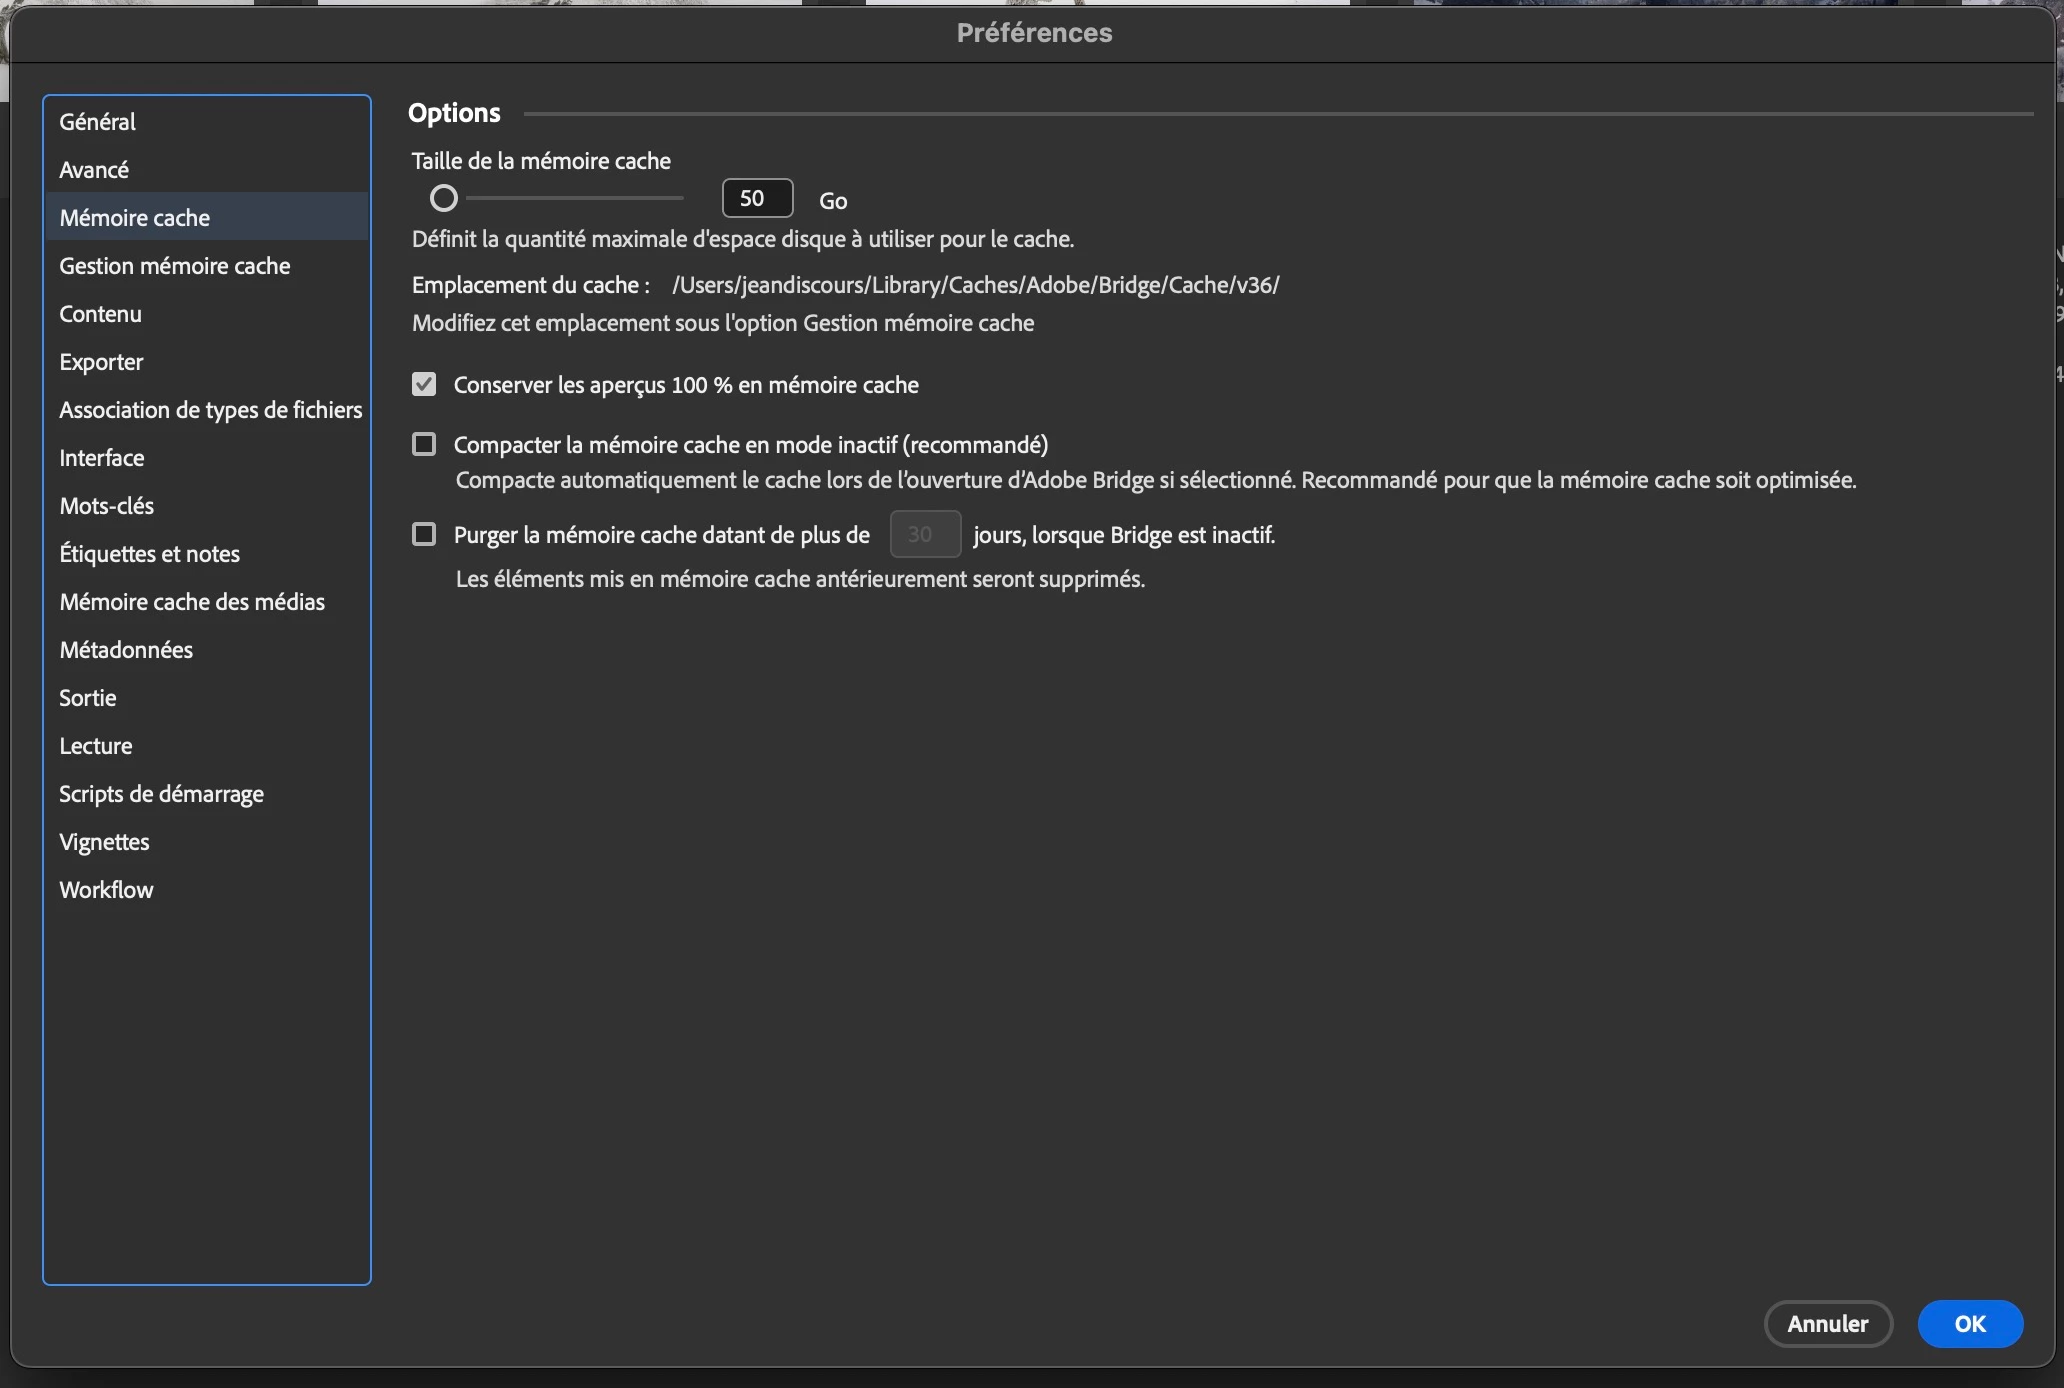Select Étiquettes et notes category

click(150, 554)
